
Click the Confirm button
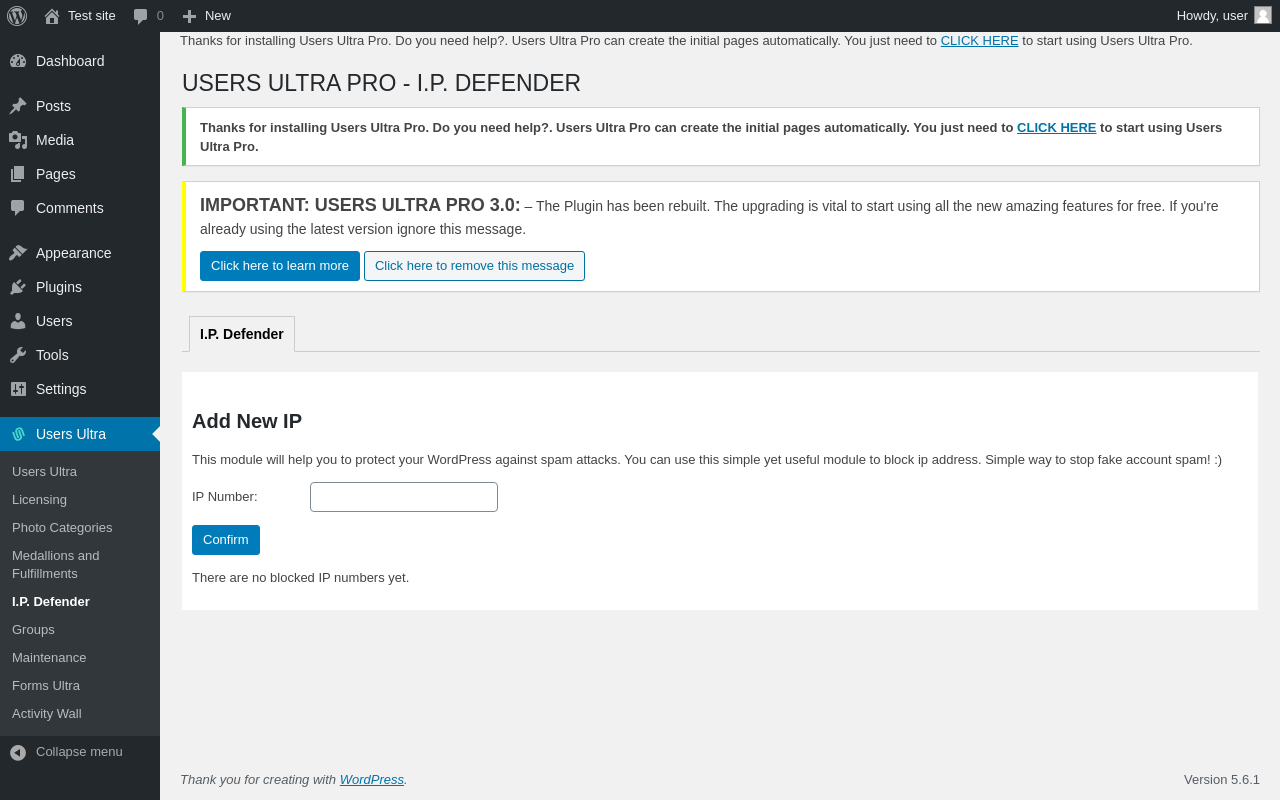[226, 540]
